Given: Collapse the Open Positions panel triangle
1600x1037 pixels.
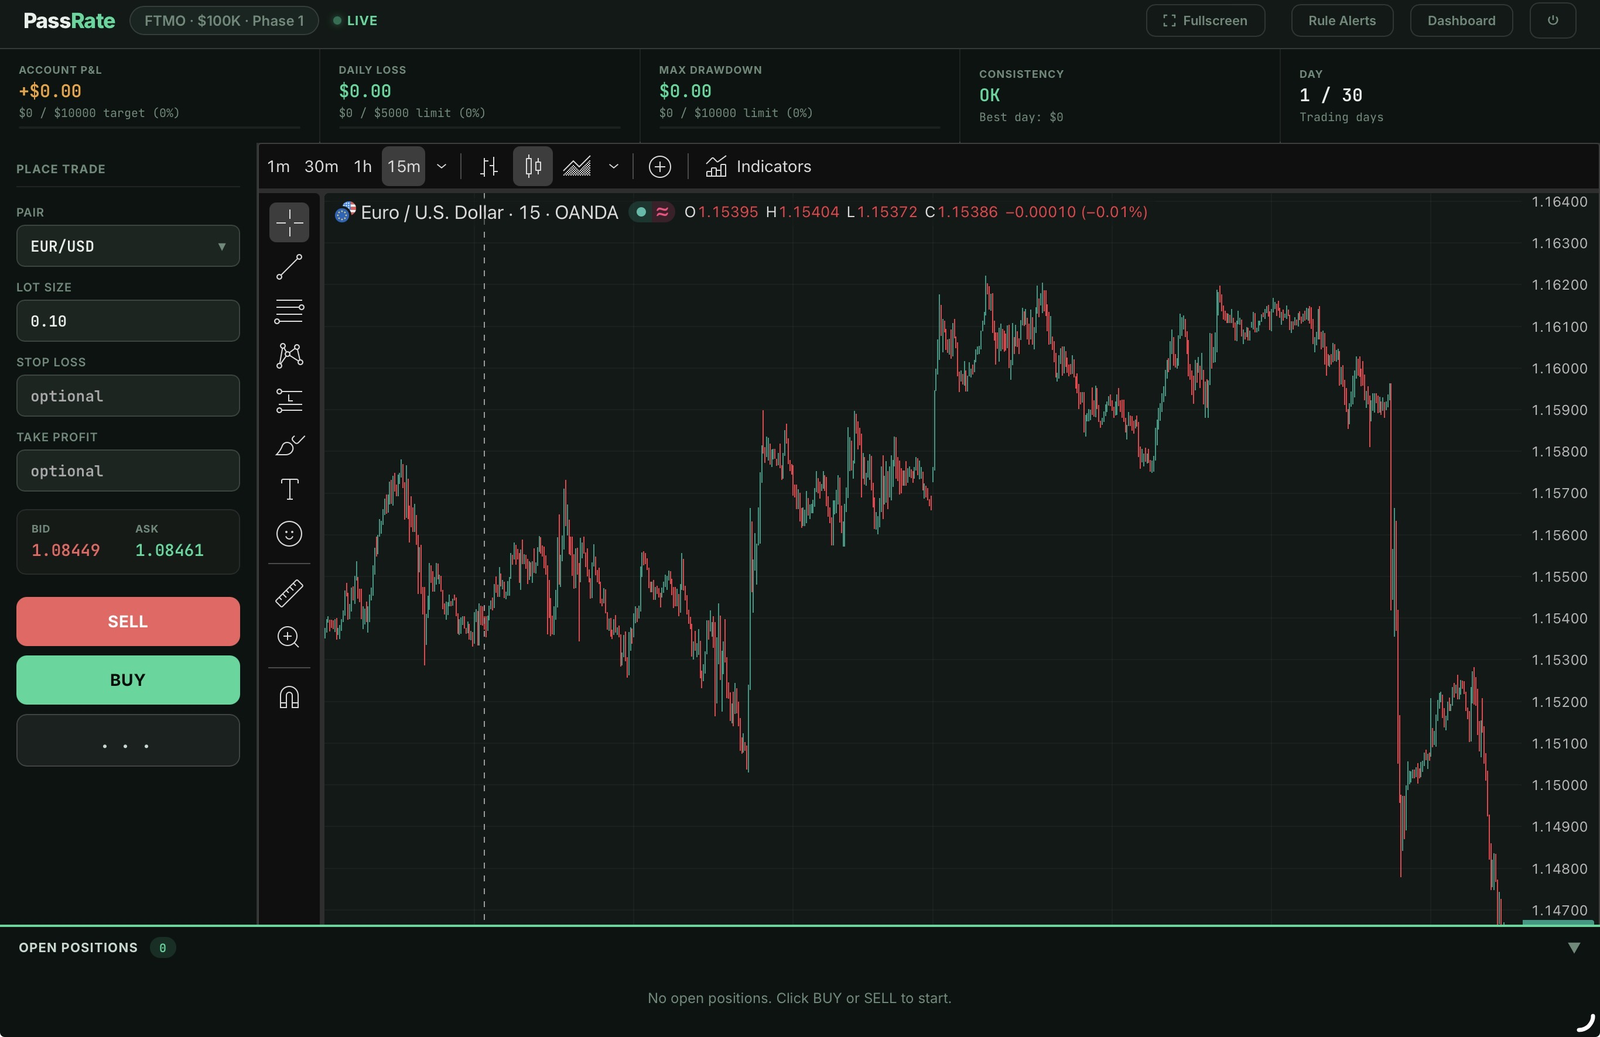Looking at the screenshot, I should tap(1574, 948).
